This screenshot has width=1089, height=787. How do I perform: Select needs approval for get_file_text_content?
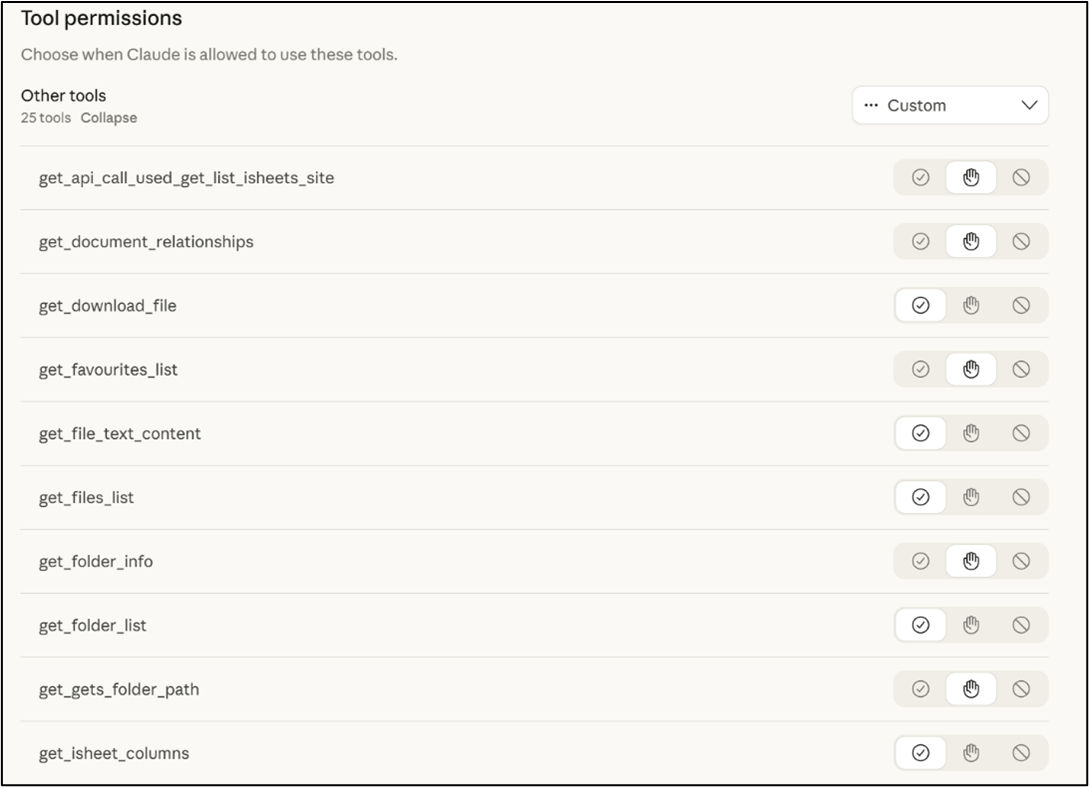(971, 434)
